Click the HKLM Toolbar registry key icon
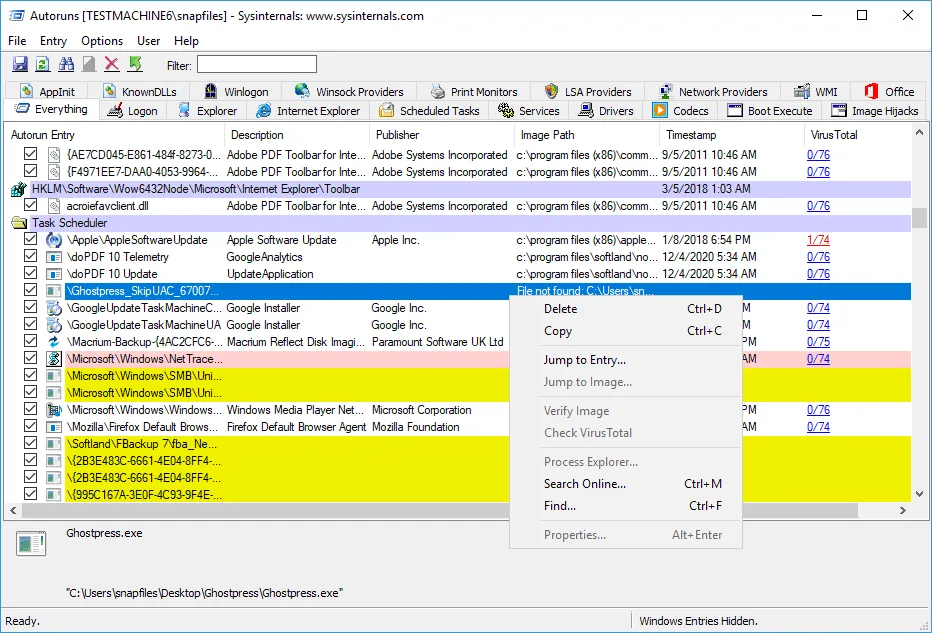932x633 pixels. tap(19, 189)
